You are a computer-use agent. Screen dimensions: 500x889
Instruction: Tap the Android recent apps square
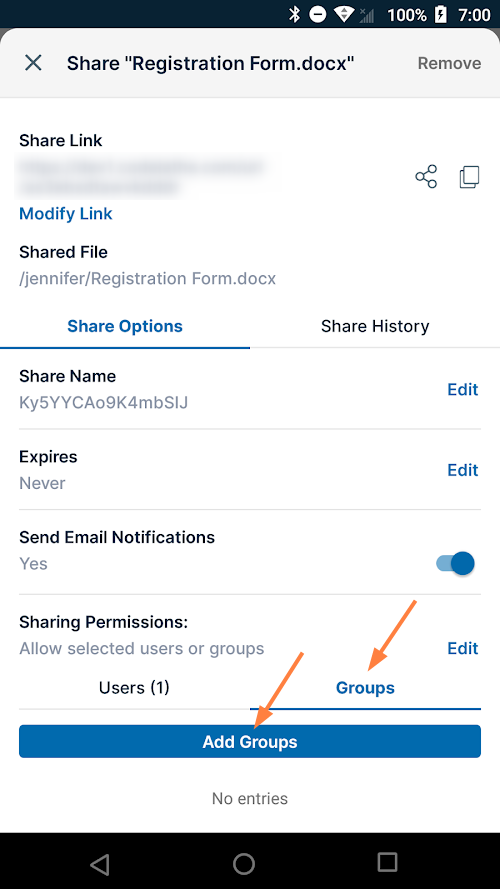pyautogui.click(x=388, y=862)
